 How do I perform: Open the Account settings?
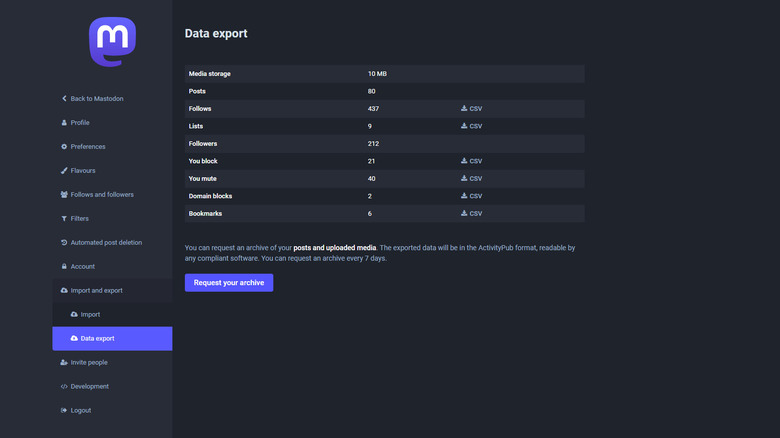point(112,266)
